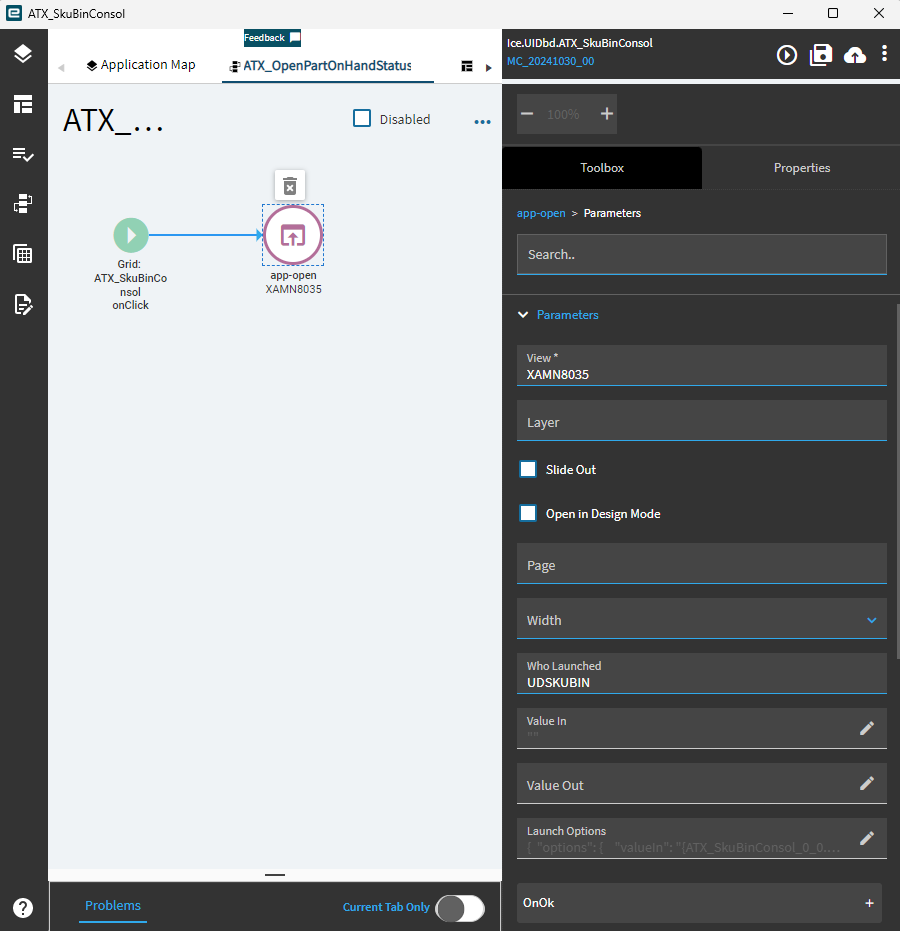Screen dimensions: 900x931
Task: Click the save disk icon in header
Action: [x=820, y=55]
